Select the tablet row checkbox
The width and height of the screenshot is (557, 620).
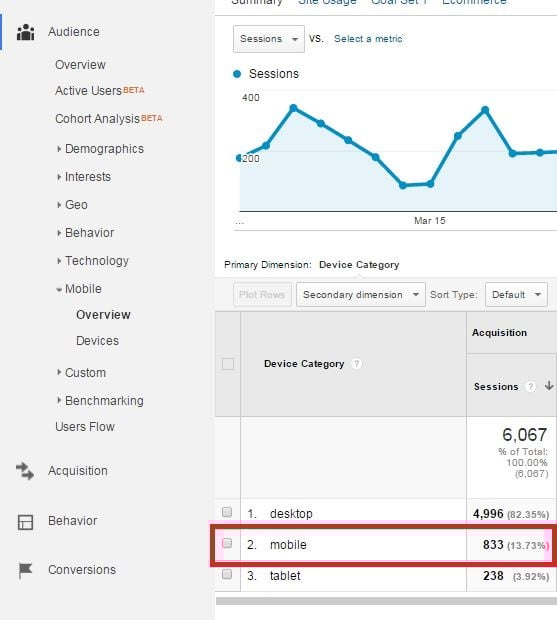[227, 574]
